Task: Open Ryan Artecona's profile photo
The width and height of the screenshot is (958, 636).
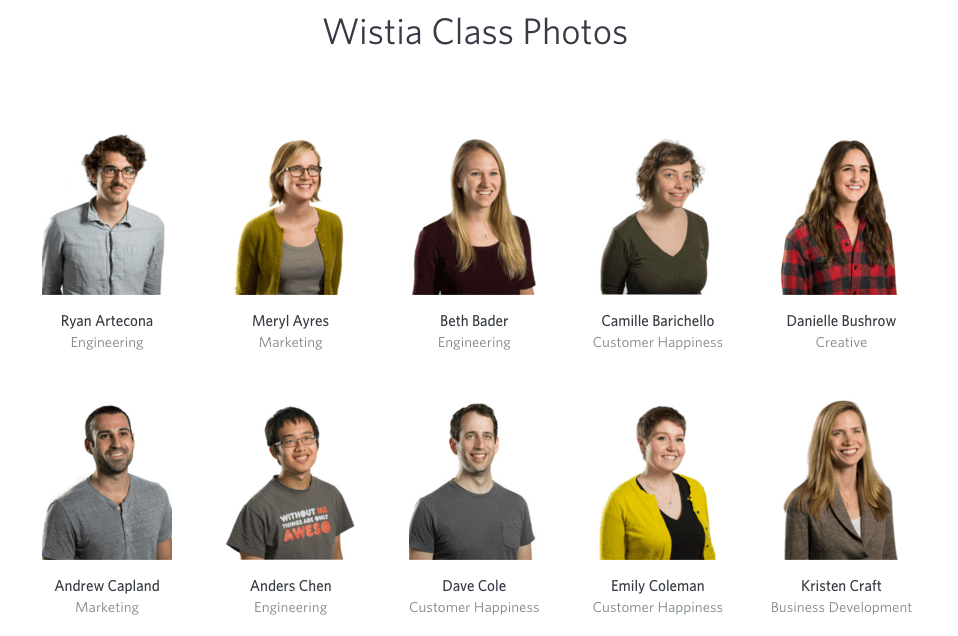Action: pos(103,214)
